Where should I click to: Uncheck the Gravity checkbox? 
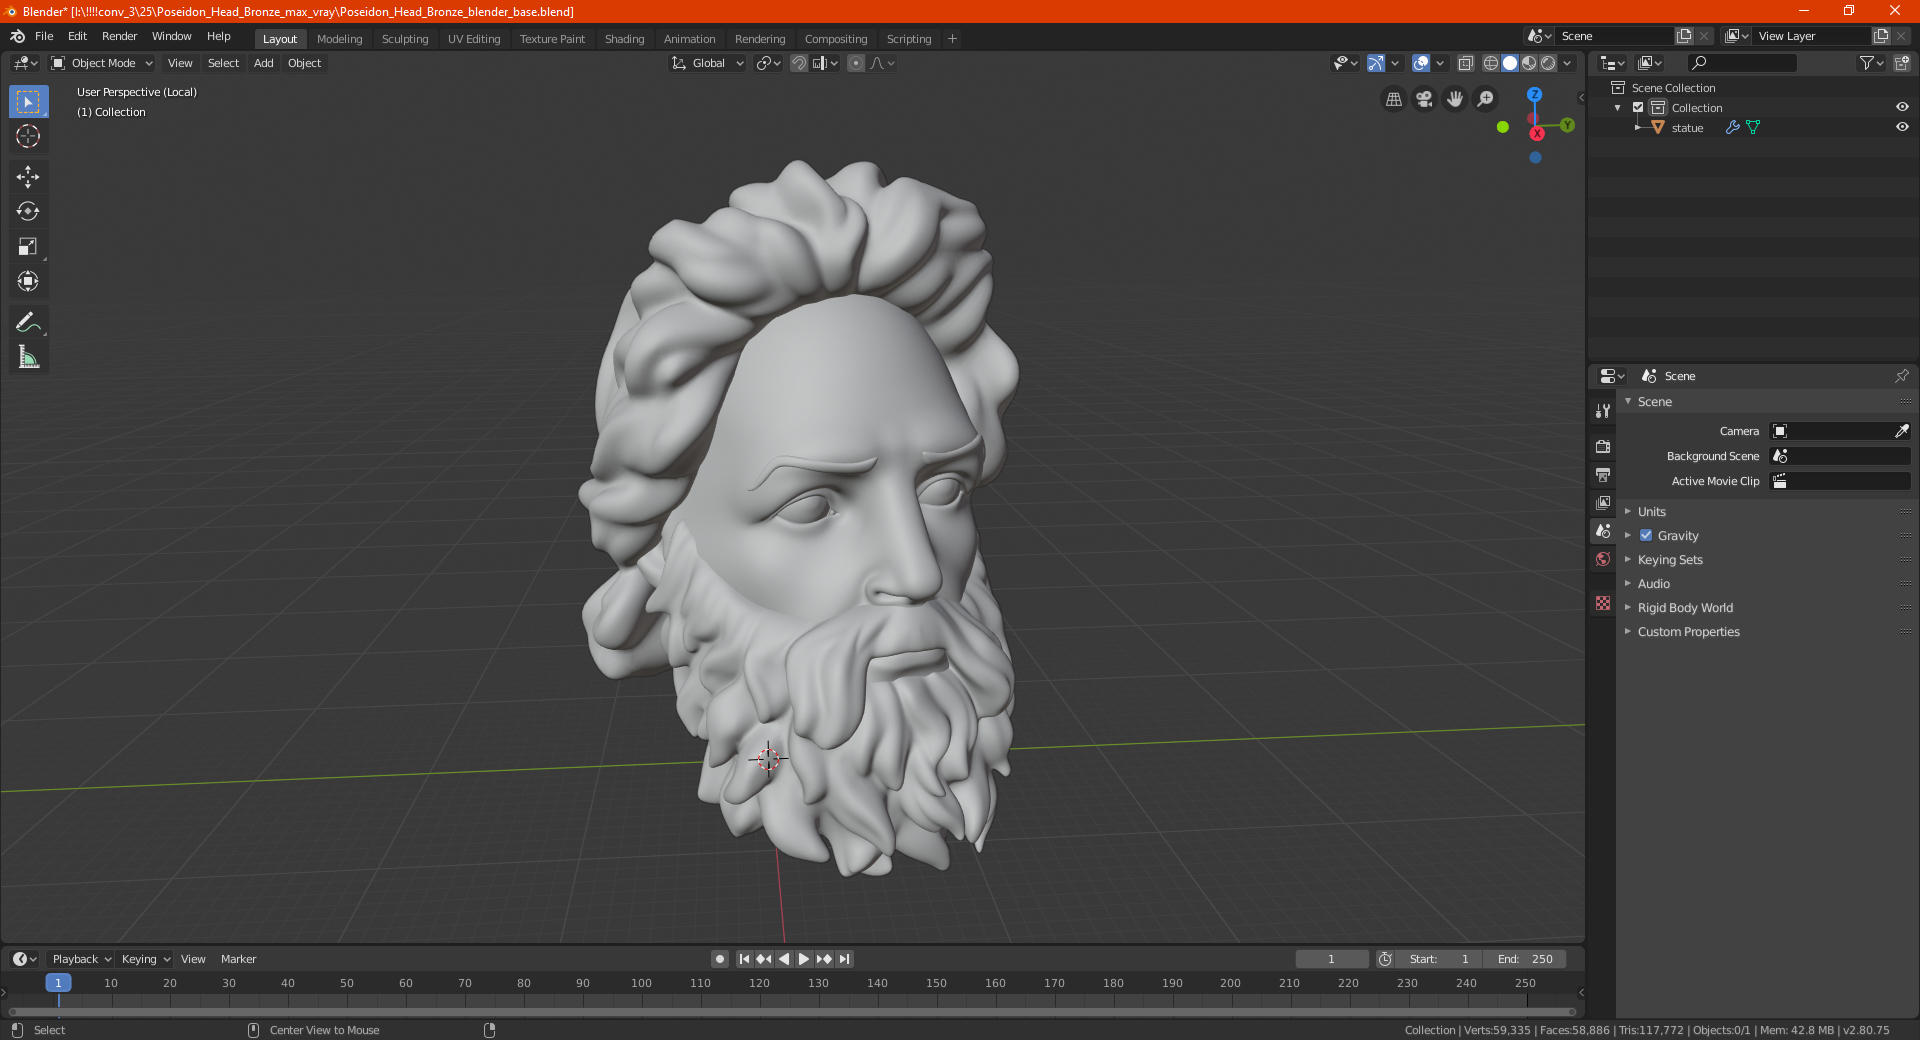(x=1646, y=536)
